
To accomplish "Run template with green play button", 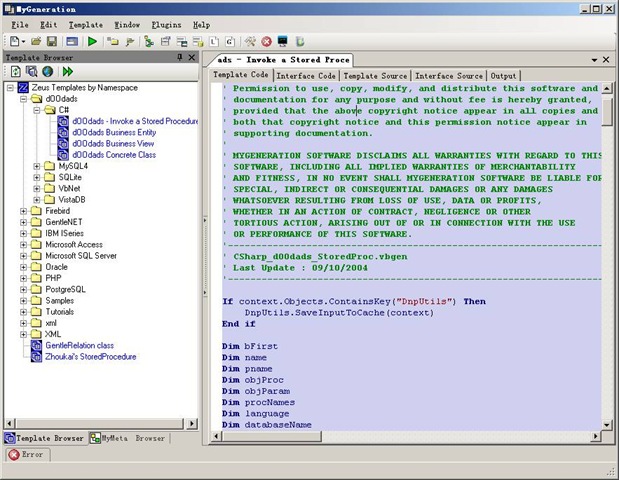I will (x=92, y=41).
